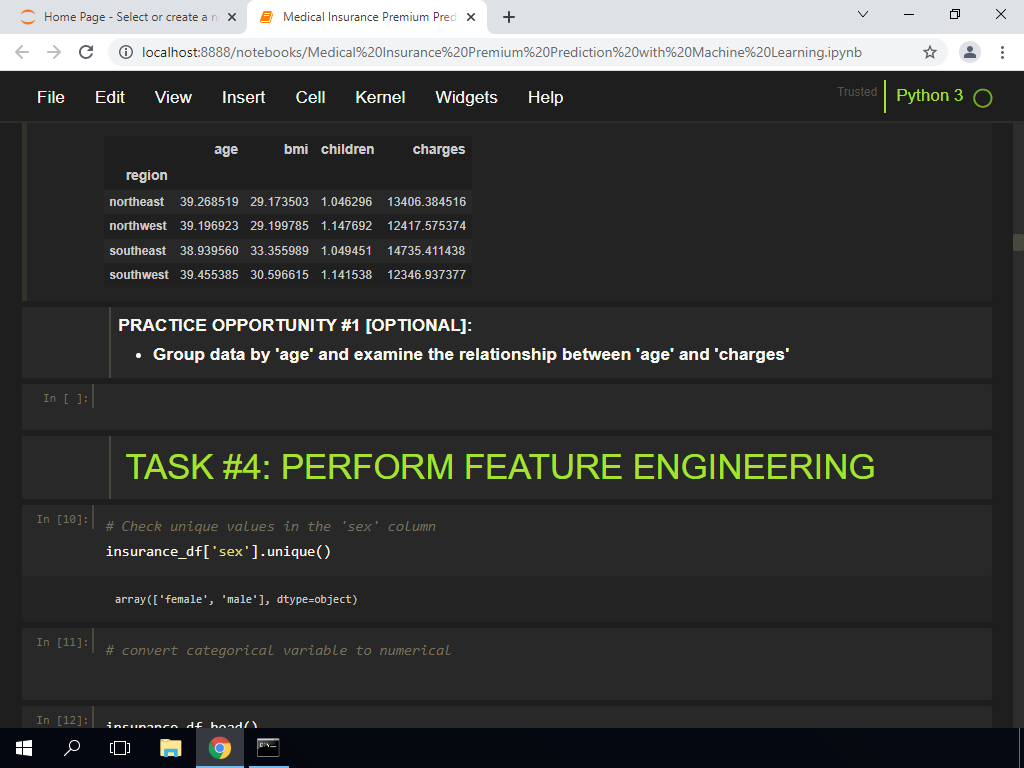Open the View menu
The height and width of the screenshot is (768, 1024).
click(x=173, y=97)
